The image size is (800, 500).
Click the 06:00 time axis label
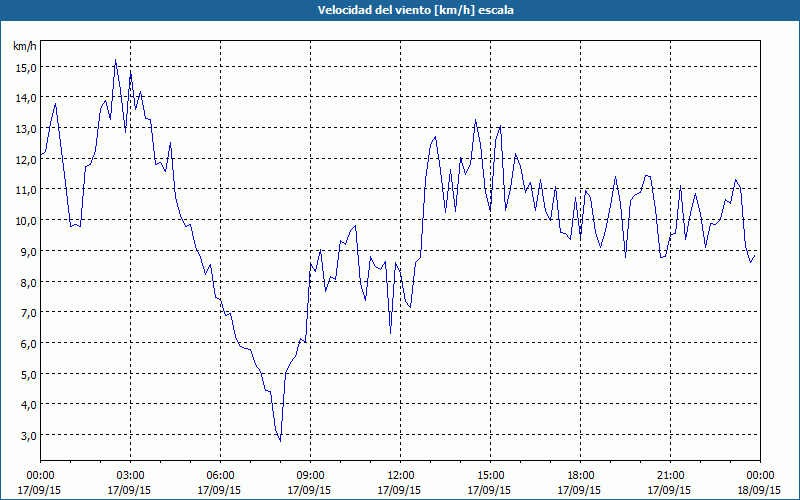point(220,476)
